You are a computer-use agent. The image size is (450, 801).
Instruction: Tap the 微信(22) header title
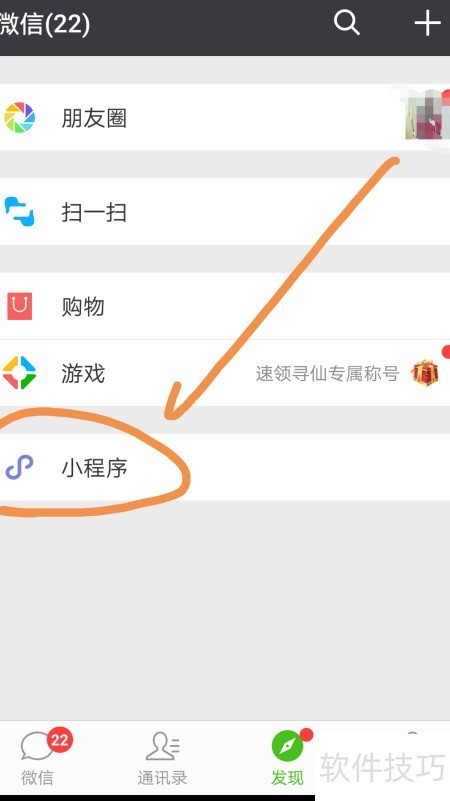pyautogui.click(x=45, y=24)
